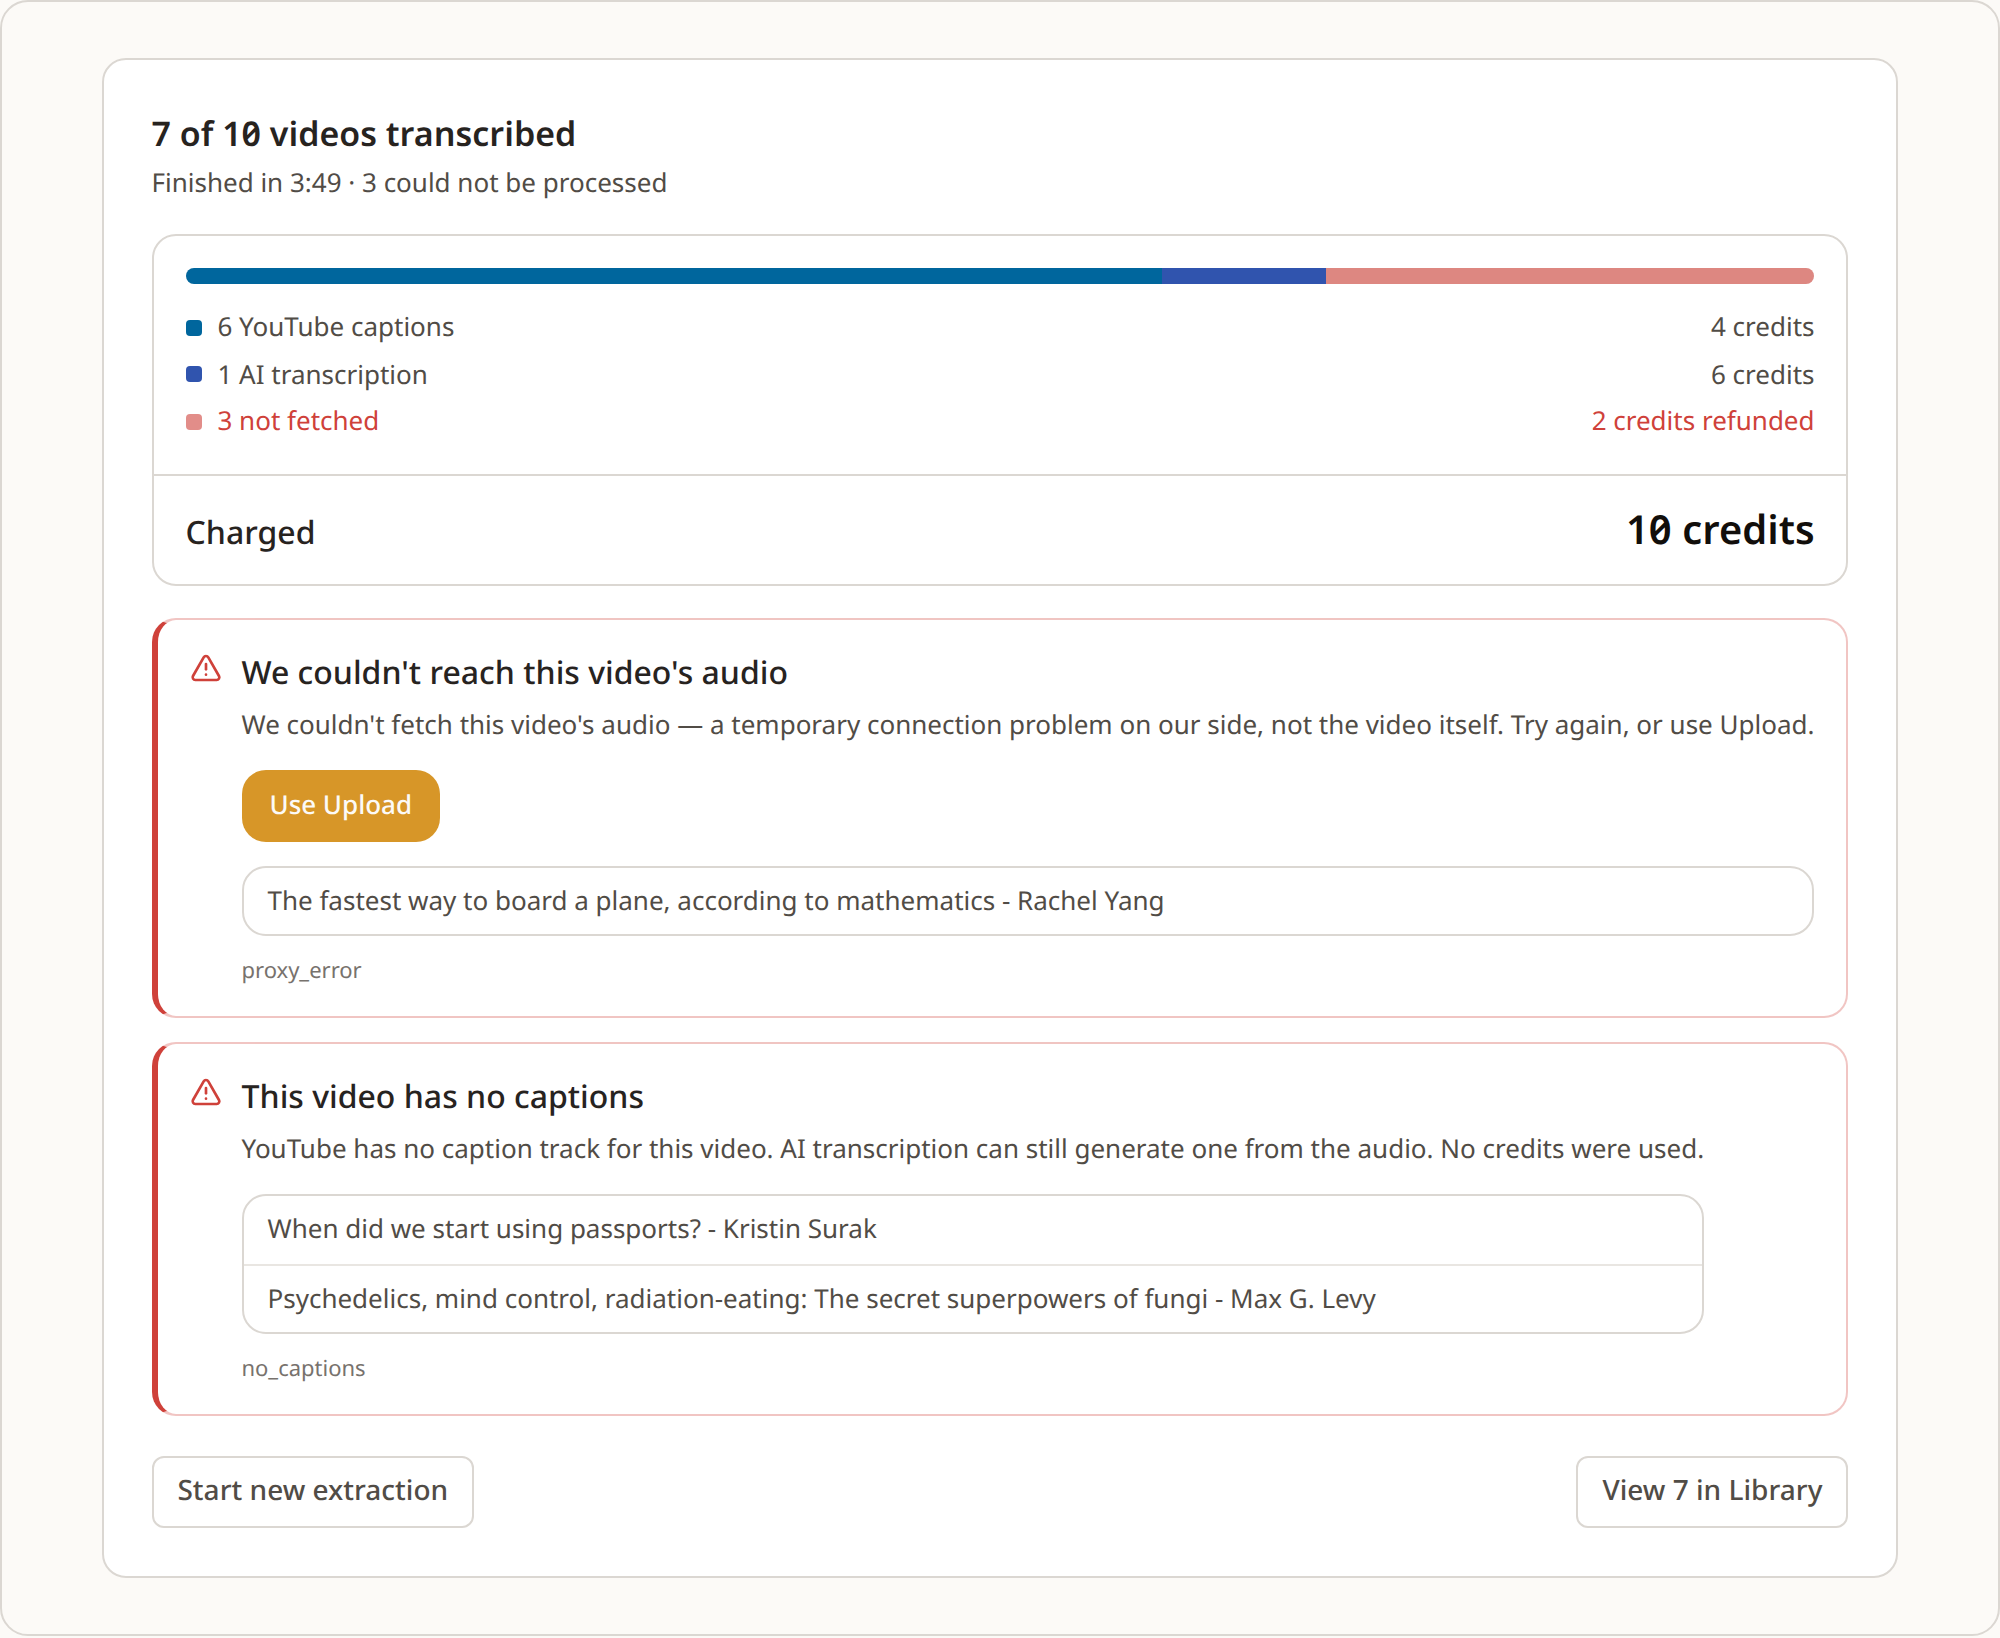Click the warning icon beside 'This video has no captions'
Screen dimensions: 2000x1638
point(206,1093)
